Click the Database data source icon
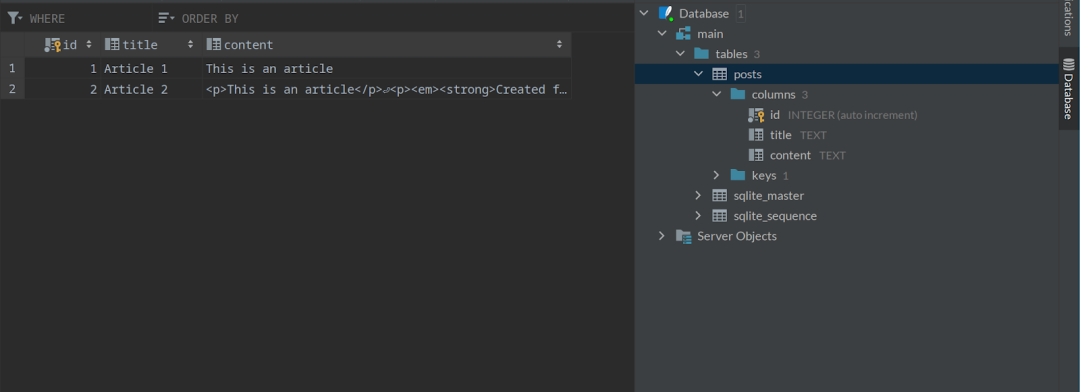The width and height of the screenshot is (1080, 392). 665,13
